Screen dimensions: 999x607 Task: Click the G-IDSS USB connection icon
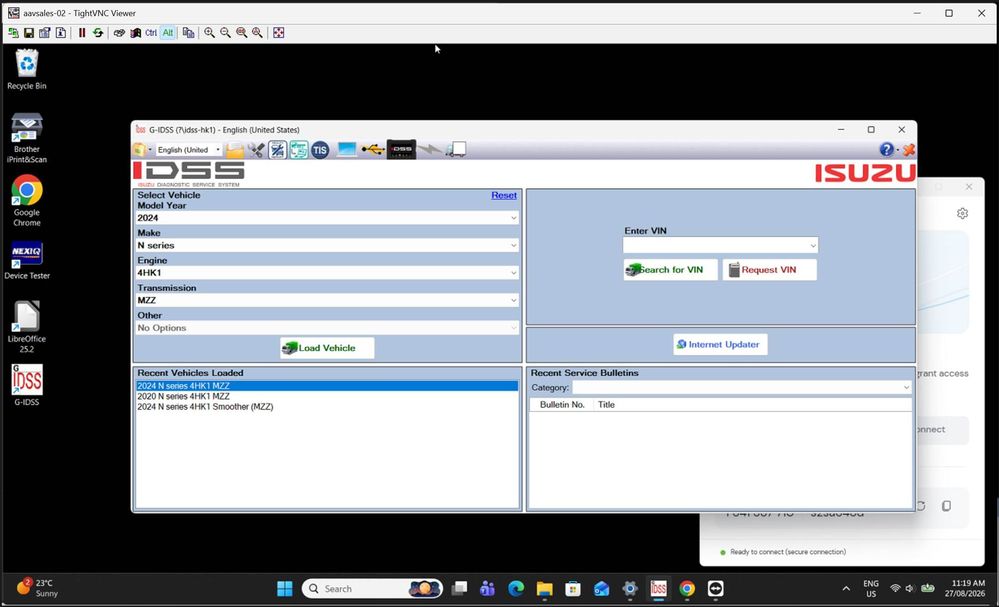point(373,150)
